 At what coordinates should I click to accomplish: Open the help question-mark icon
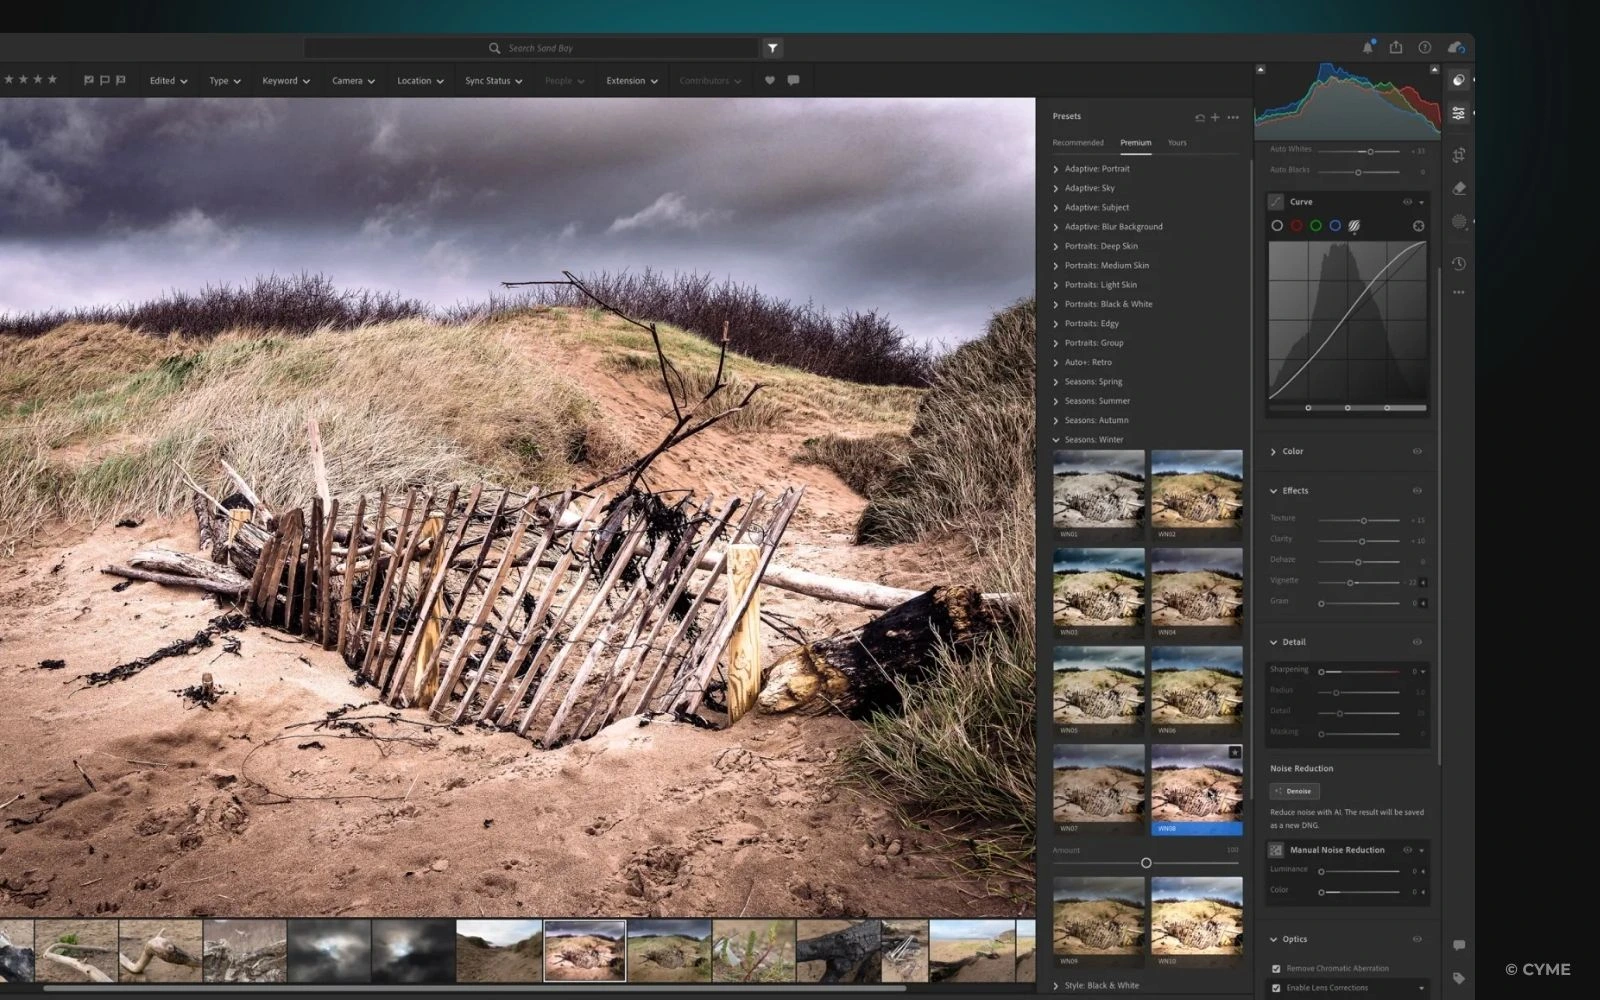pos(1424,47)
